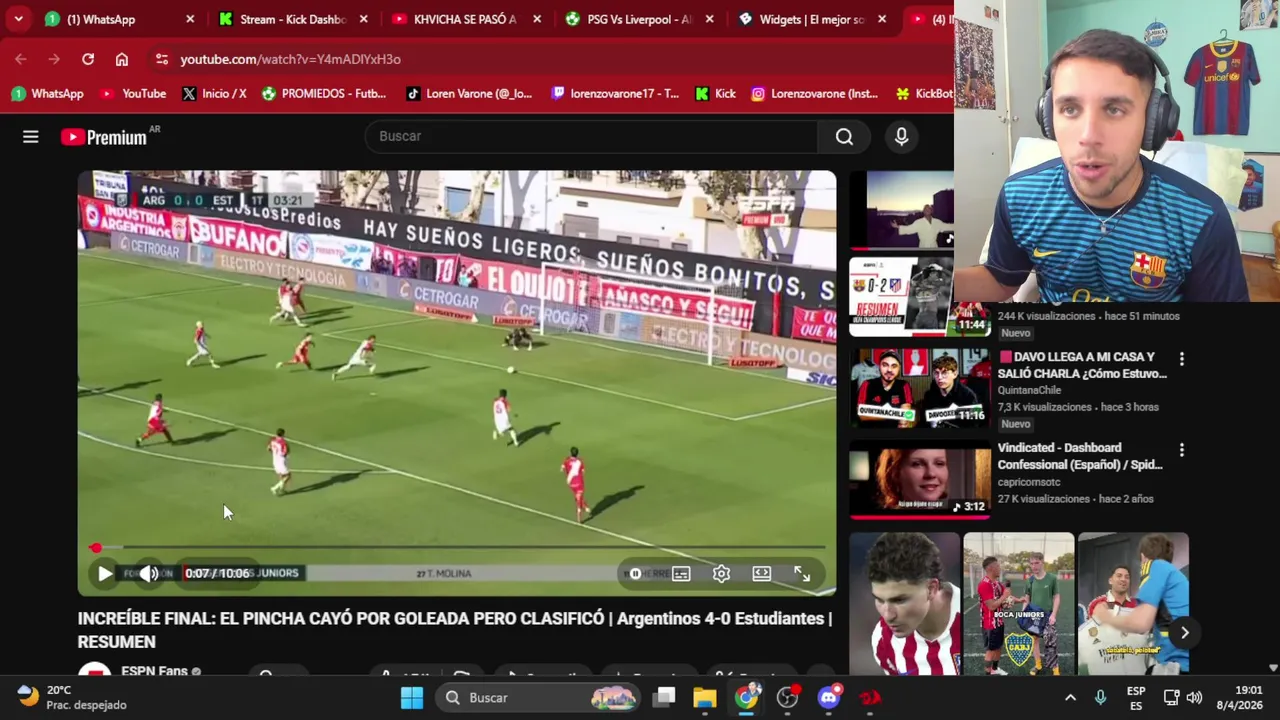This screenshot has width=1280, height=720.
Task: Close the Kick Dashboard tab
Action: click(363, 19)
